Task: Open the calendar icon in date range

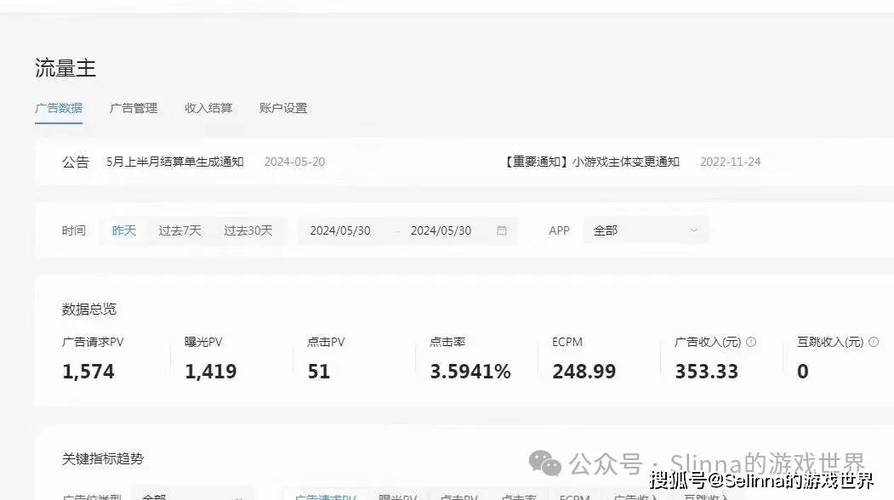Action: pyautogui.click(x=502, y=231)
